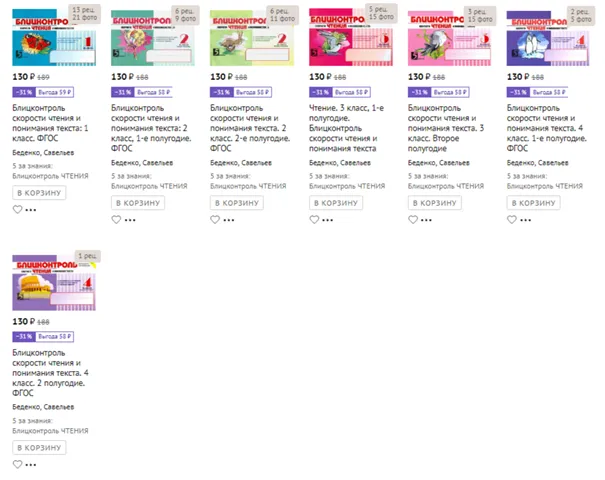Open more options dots for 1 класс book
This screenshot has width=605, height=480.
pos(31,210)
